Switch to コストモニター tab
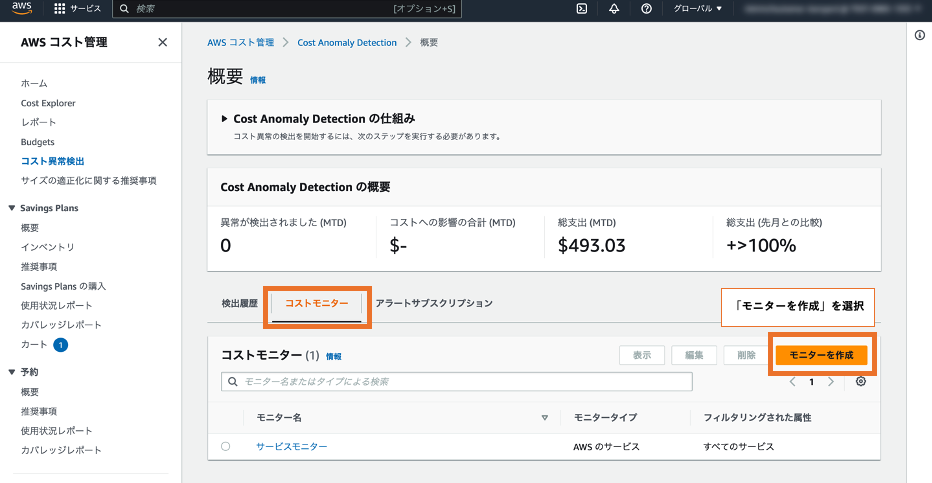This screenshot has width=932, height=483. click(x=317, y=303)
